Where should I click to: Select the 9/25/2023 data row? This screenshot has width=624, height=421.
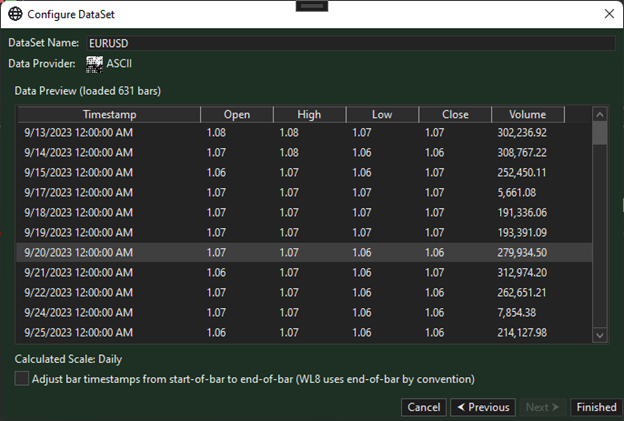(x=300, y=332)
